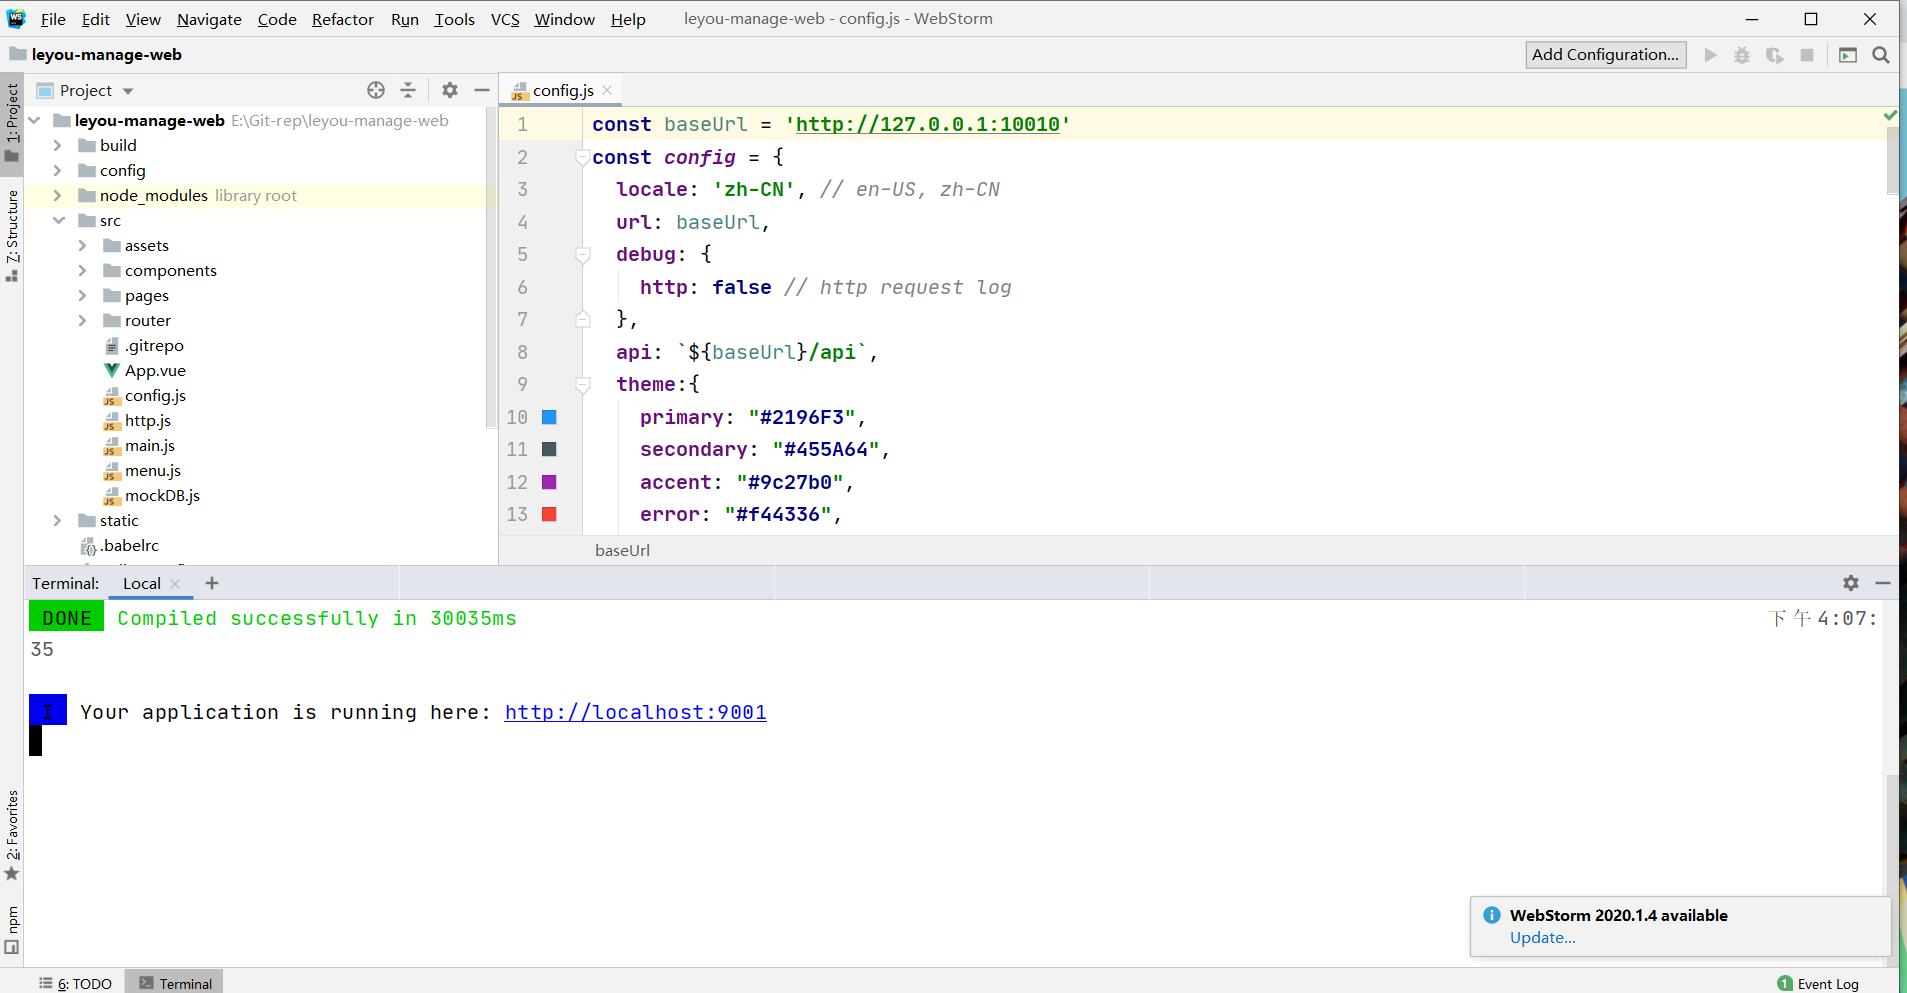Collapse the leyou-manage-web root folder
This screenshot has height=993, width=1907.
35,120
